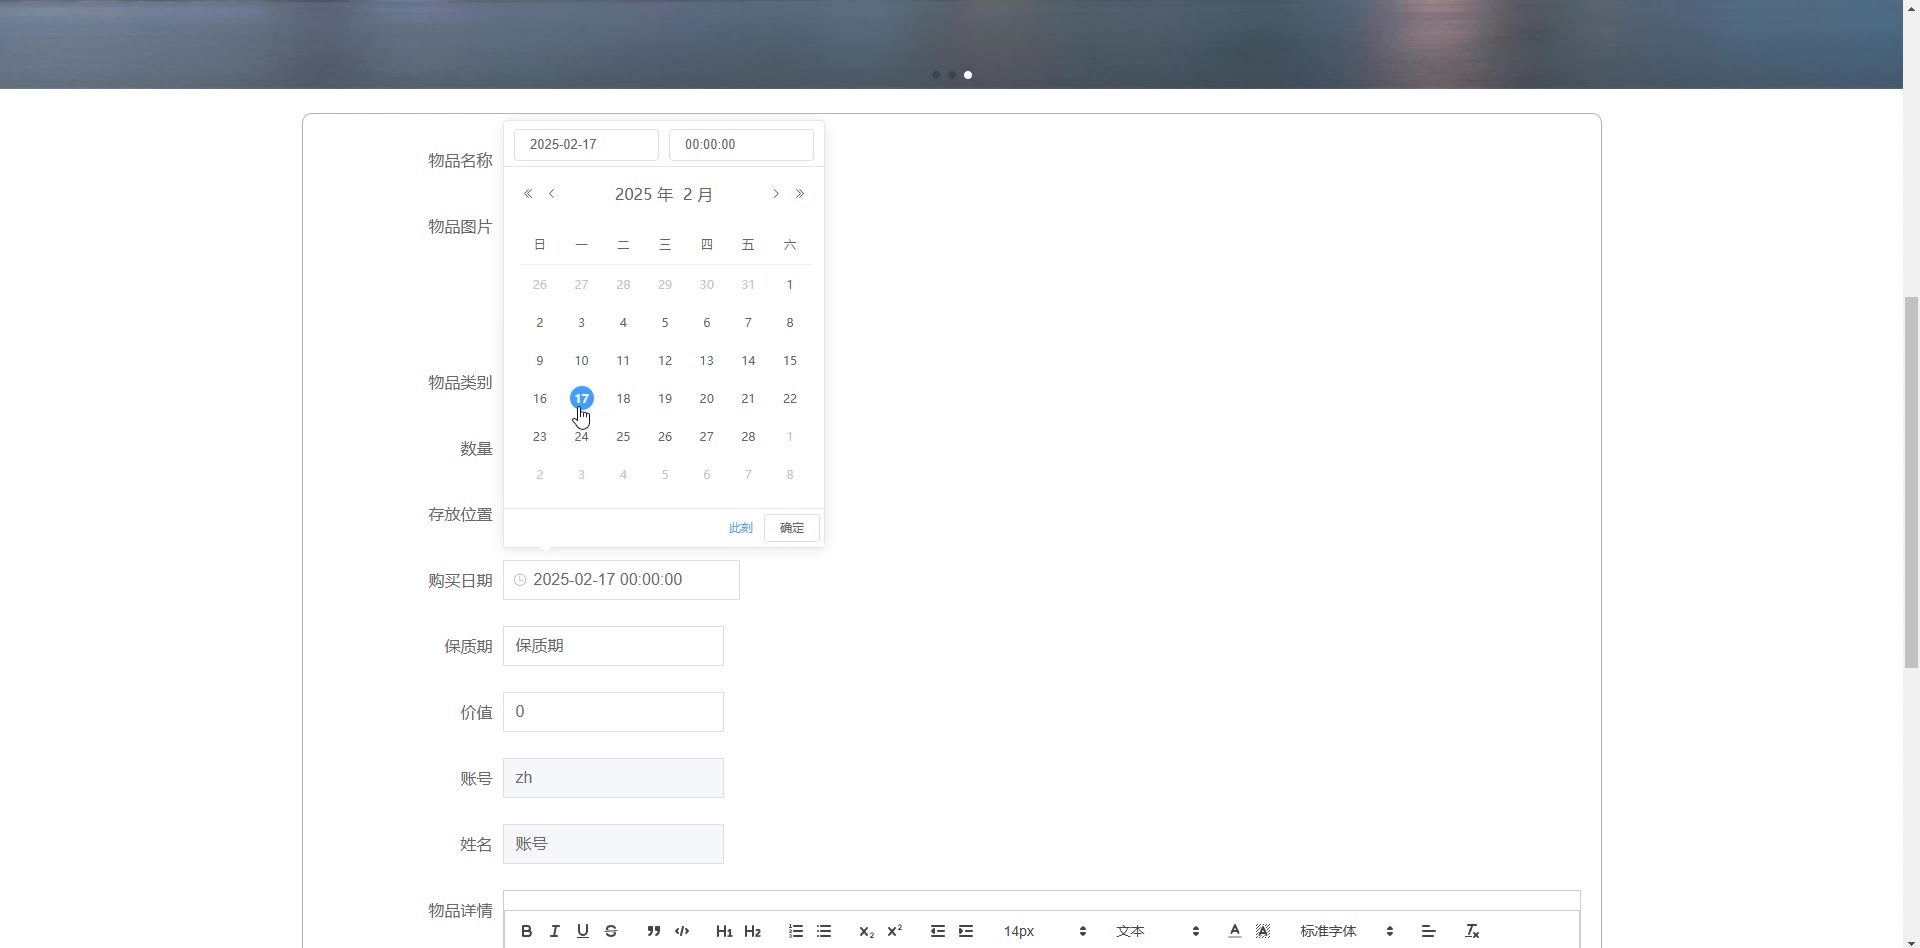Image resolution: width=1920 pixels, height=948 pixels.
Task: Toggle underline formatting in editor toolbar
Action: click(x=583, y=931)
